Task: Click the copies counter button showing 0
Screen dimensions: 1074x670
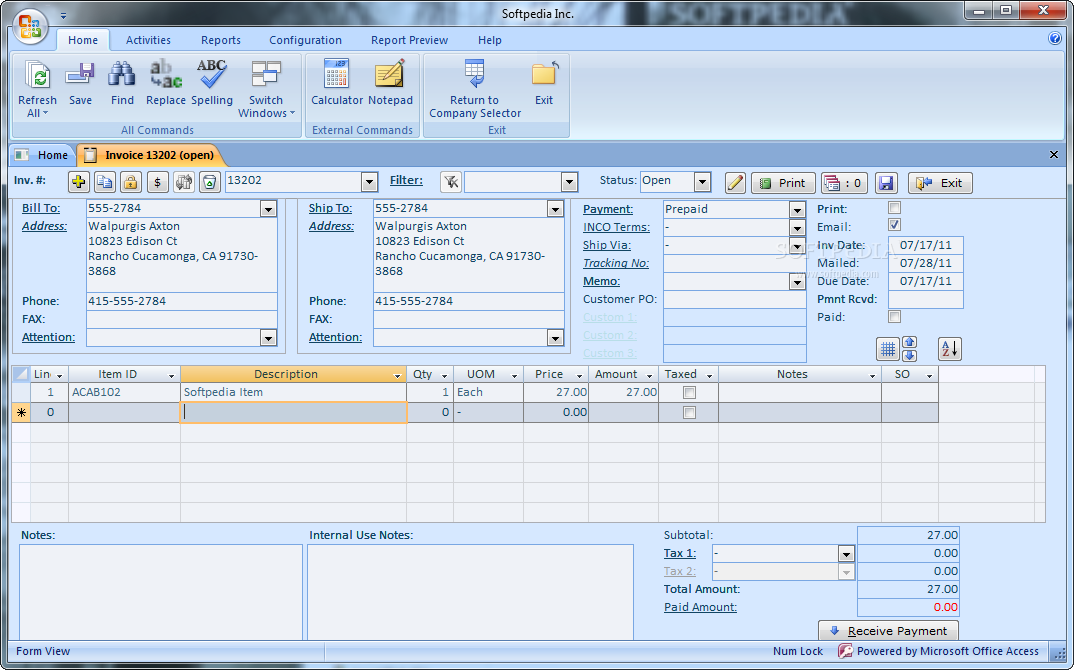Action: (845, 183)
